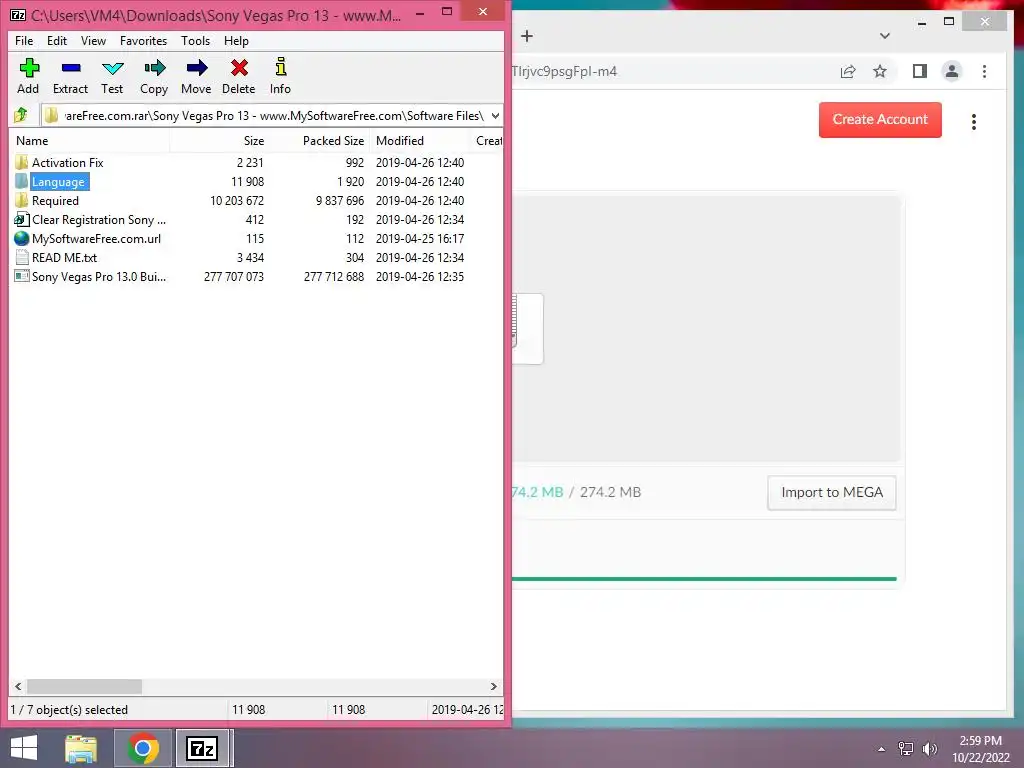This screenshot has height=768, width=1024.
Task: Click the MEGA download progress bar
Action: pos(704,579)
